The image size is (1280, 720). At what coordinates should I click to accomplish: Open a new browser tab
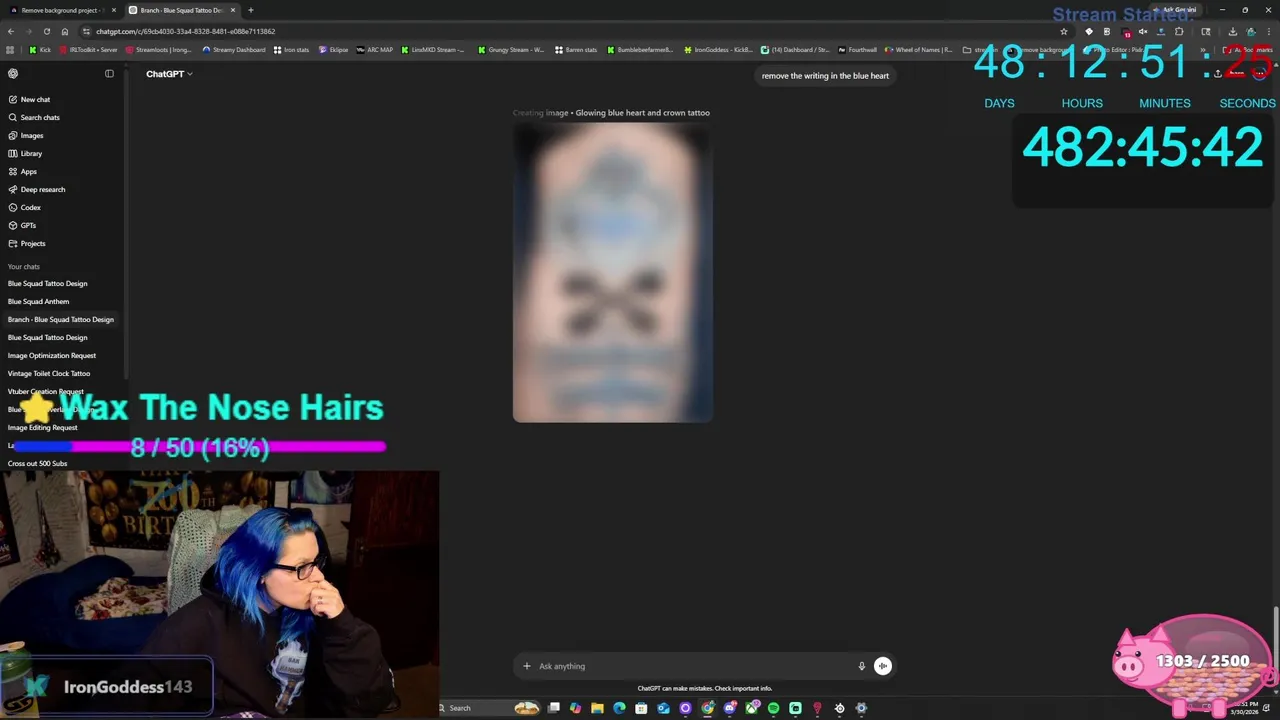[251, 10]
